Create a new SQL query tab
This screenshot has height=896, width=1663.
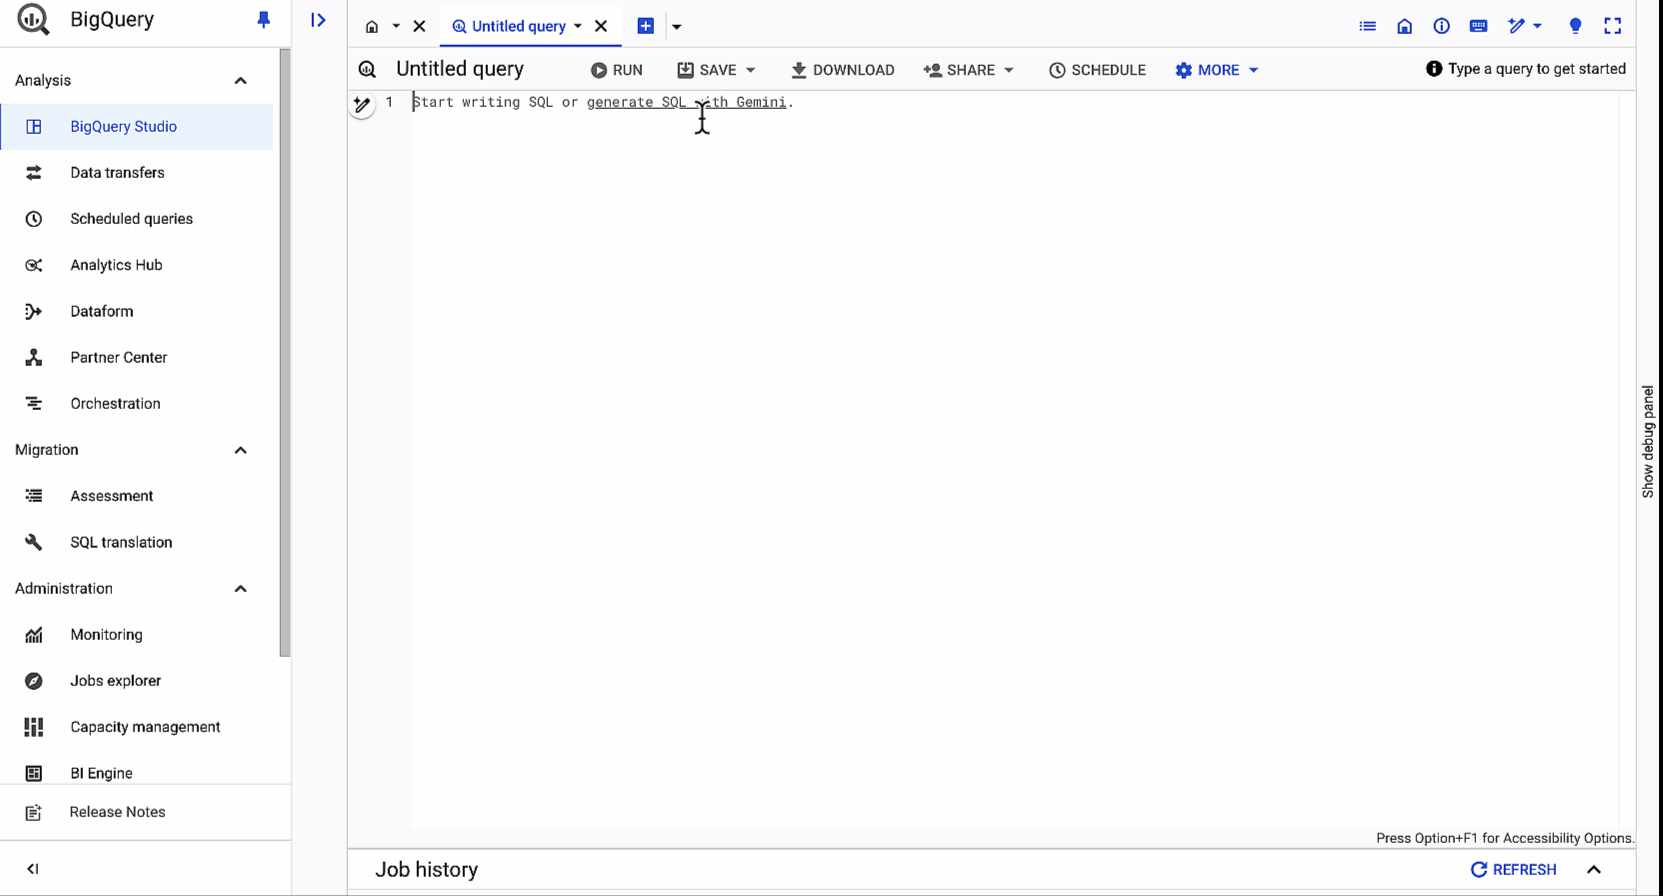click(x=646, y=26)
